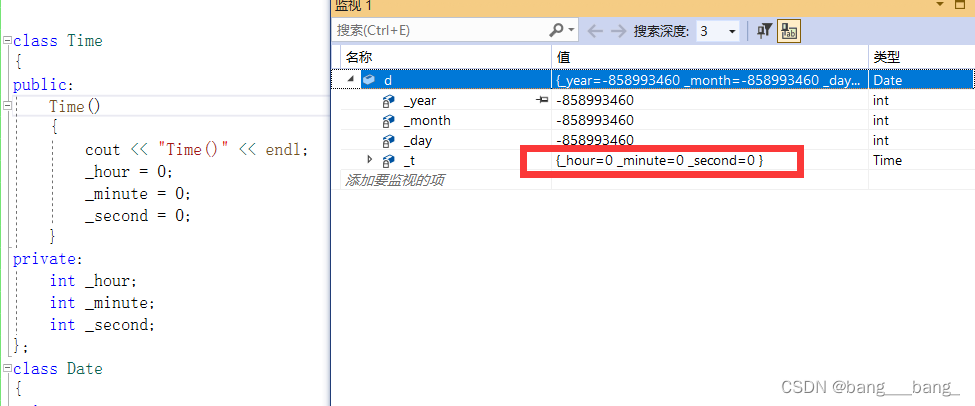Select the _day row name
The image size is (975, 406).
click(417, 141)
